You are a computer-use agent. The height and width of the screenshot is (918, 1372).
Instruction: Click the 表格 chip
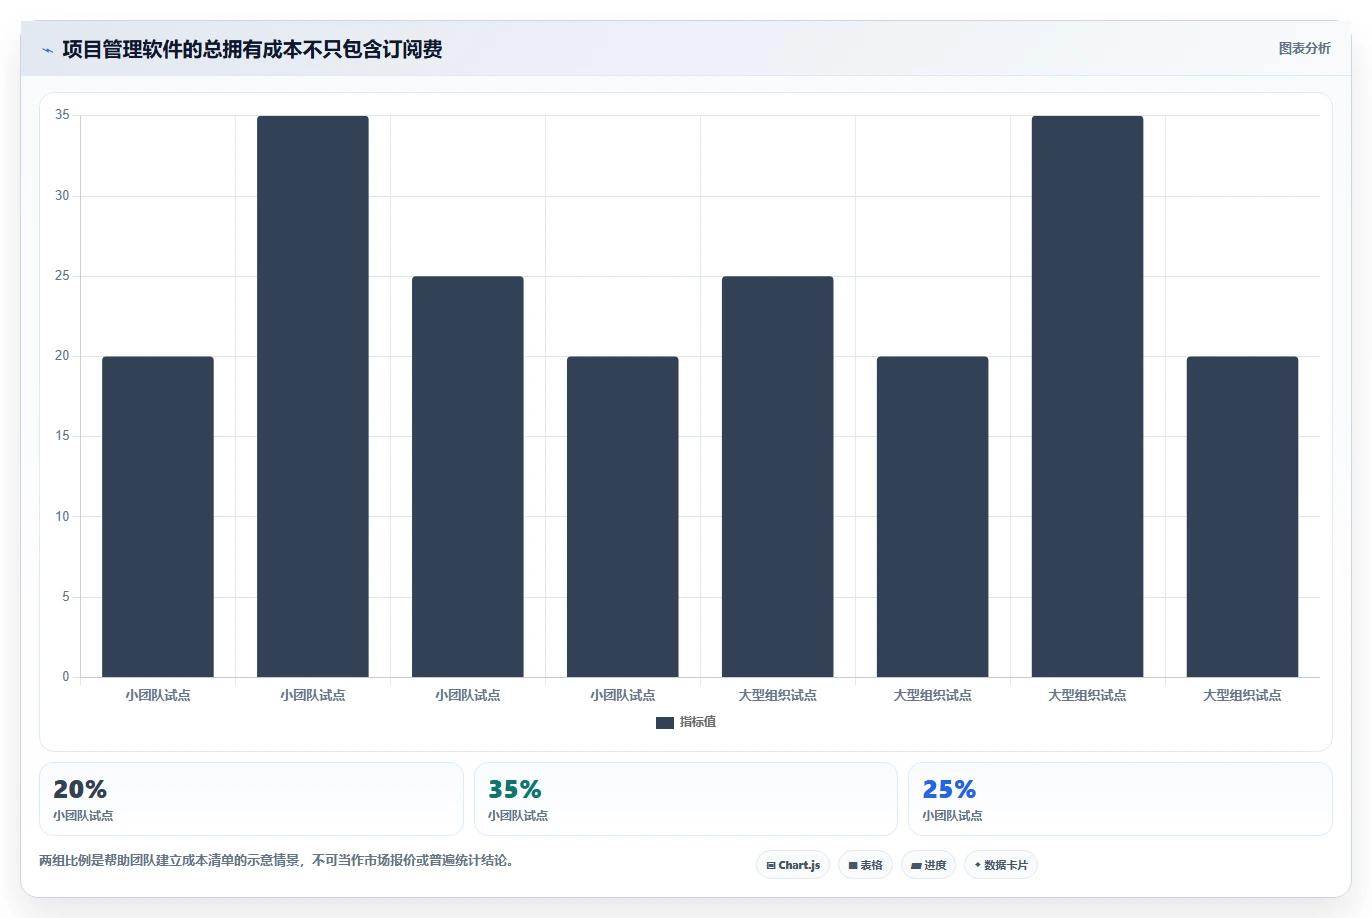(865, 865)
